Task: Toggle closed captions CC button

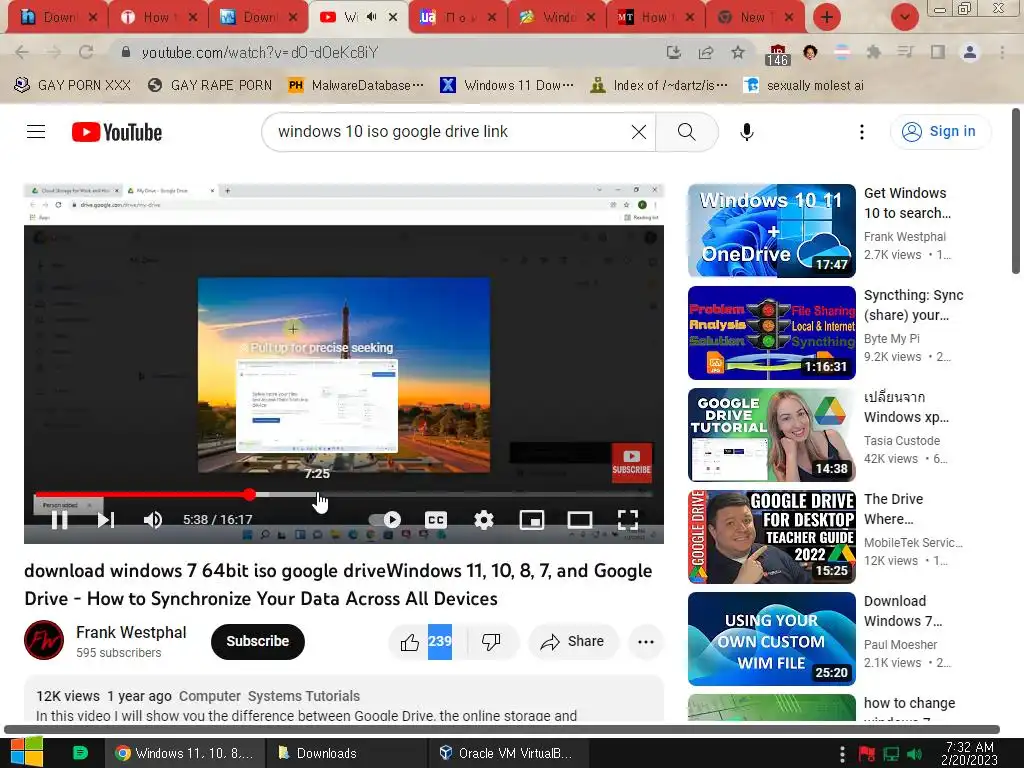Action: point(436,520)
